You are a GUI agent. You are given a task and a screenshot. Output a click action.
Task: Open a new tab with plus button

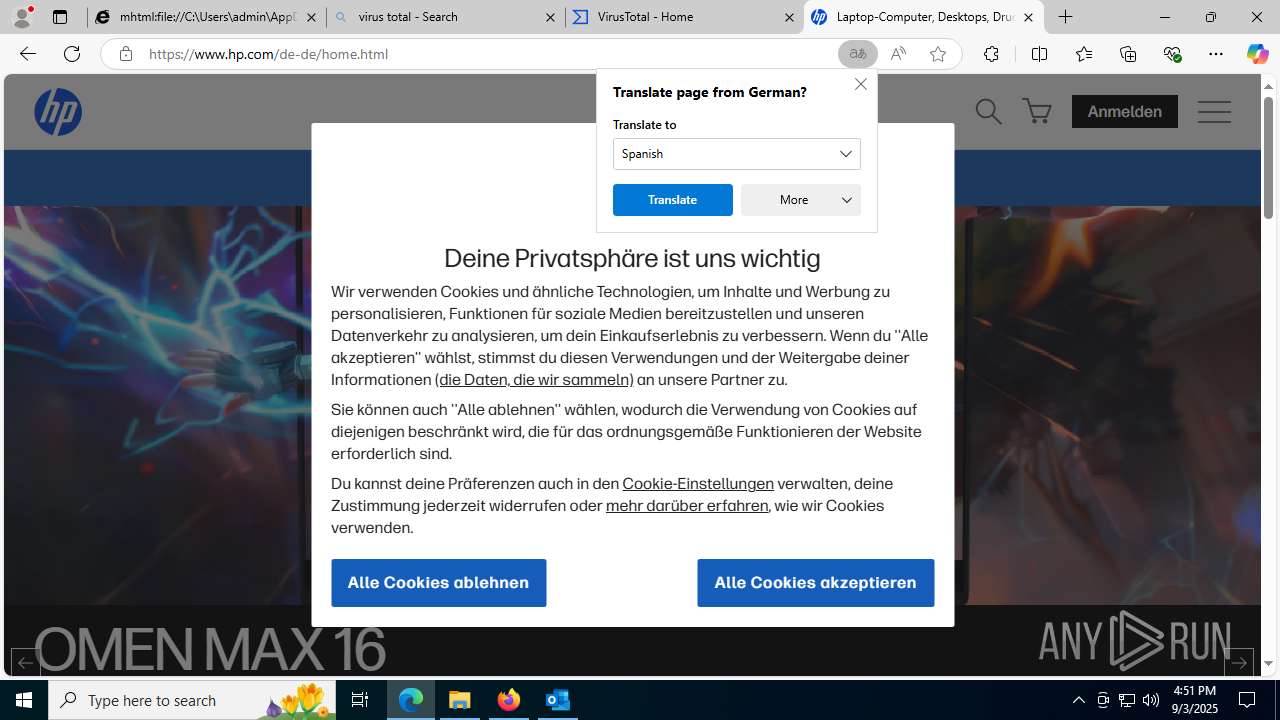click(1066, 17)
